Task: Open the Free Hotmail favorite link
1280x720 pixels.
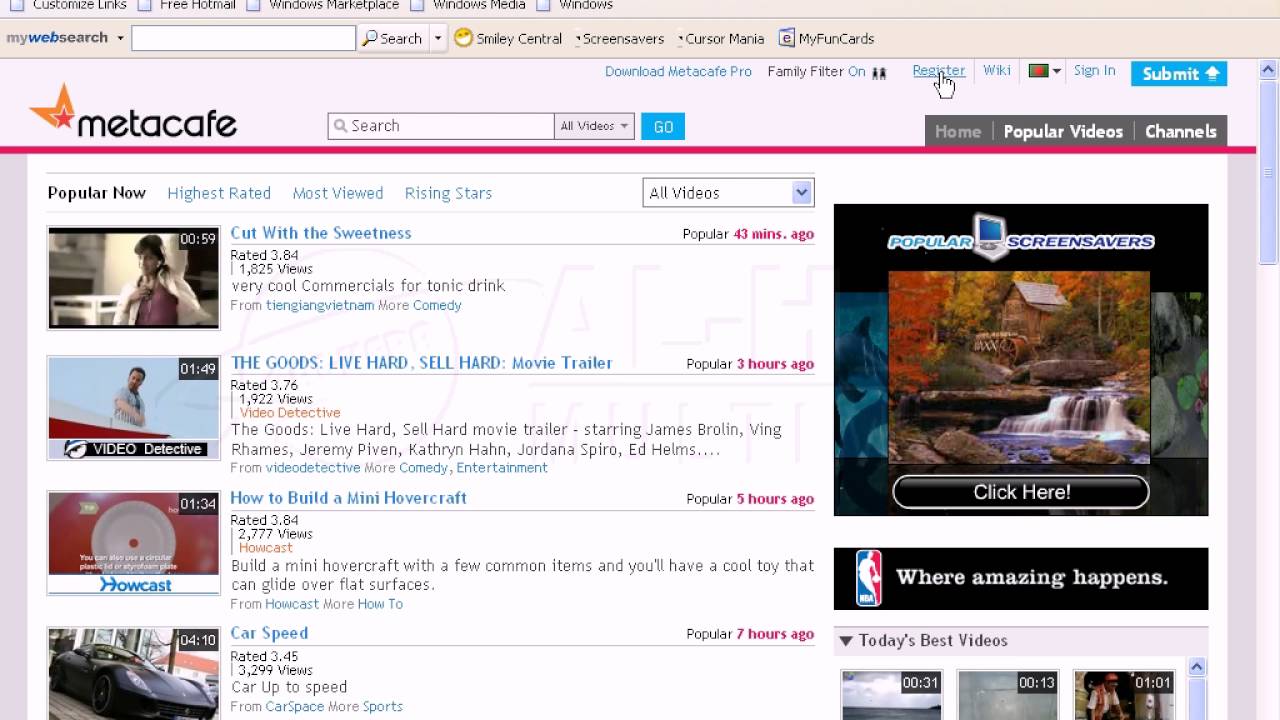Action: click(x=186, y=5)
